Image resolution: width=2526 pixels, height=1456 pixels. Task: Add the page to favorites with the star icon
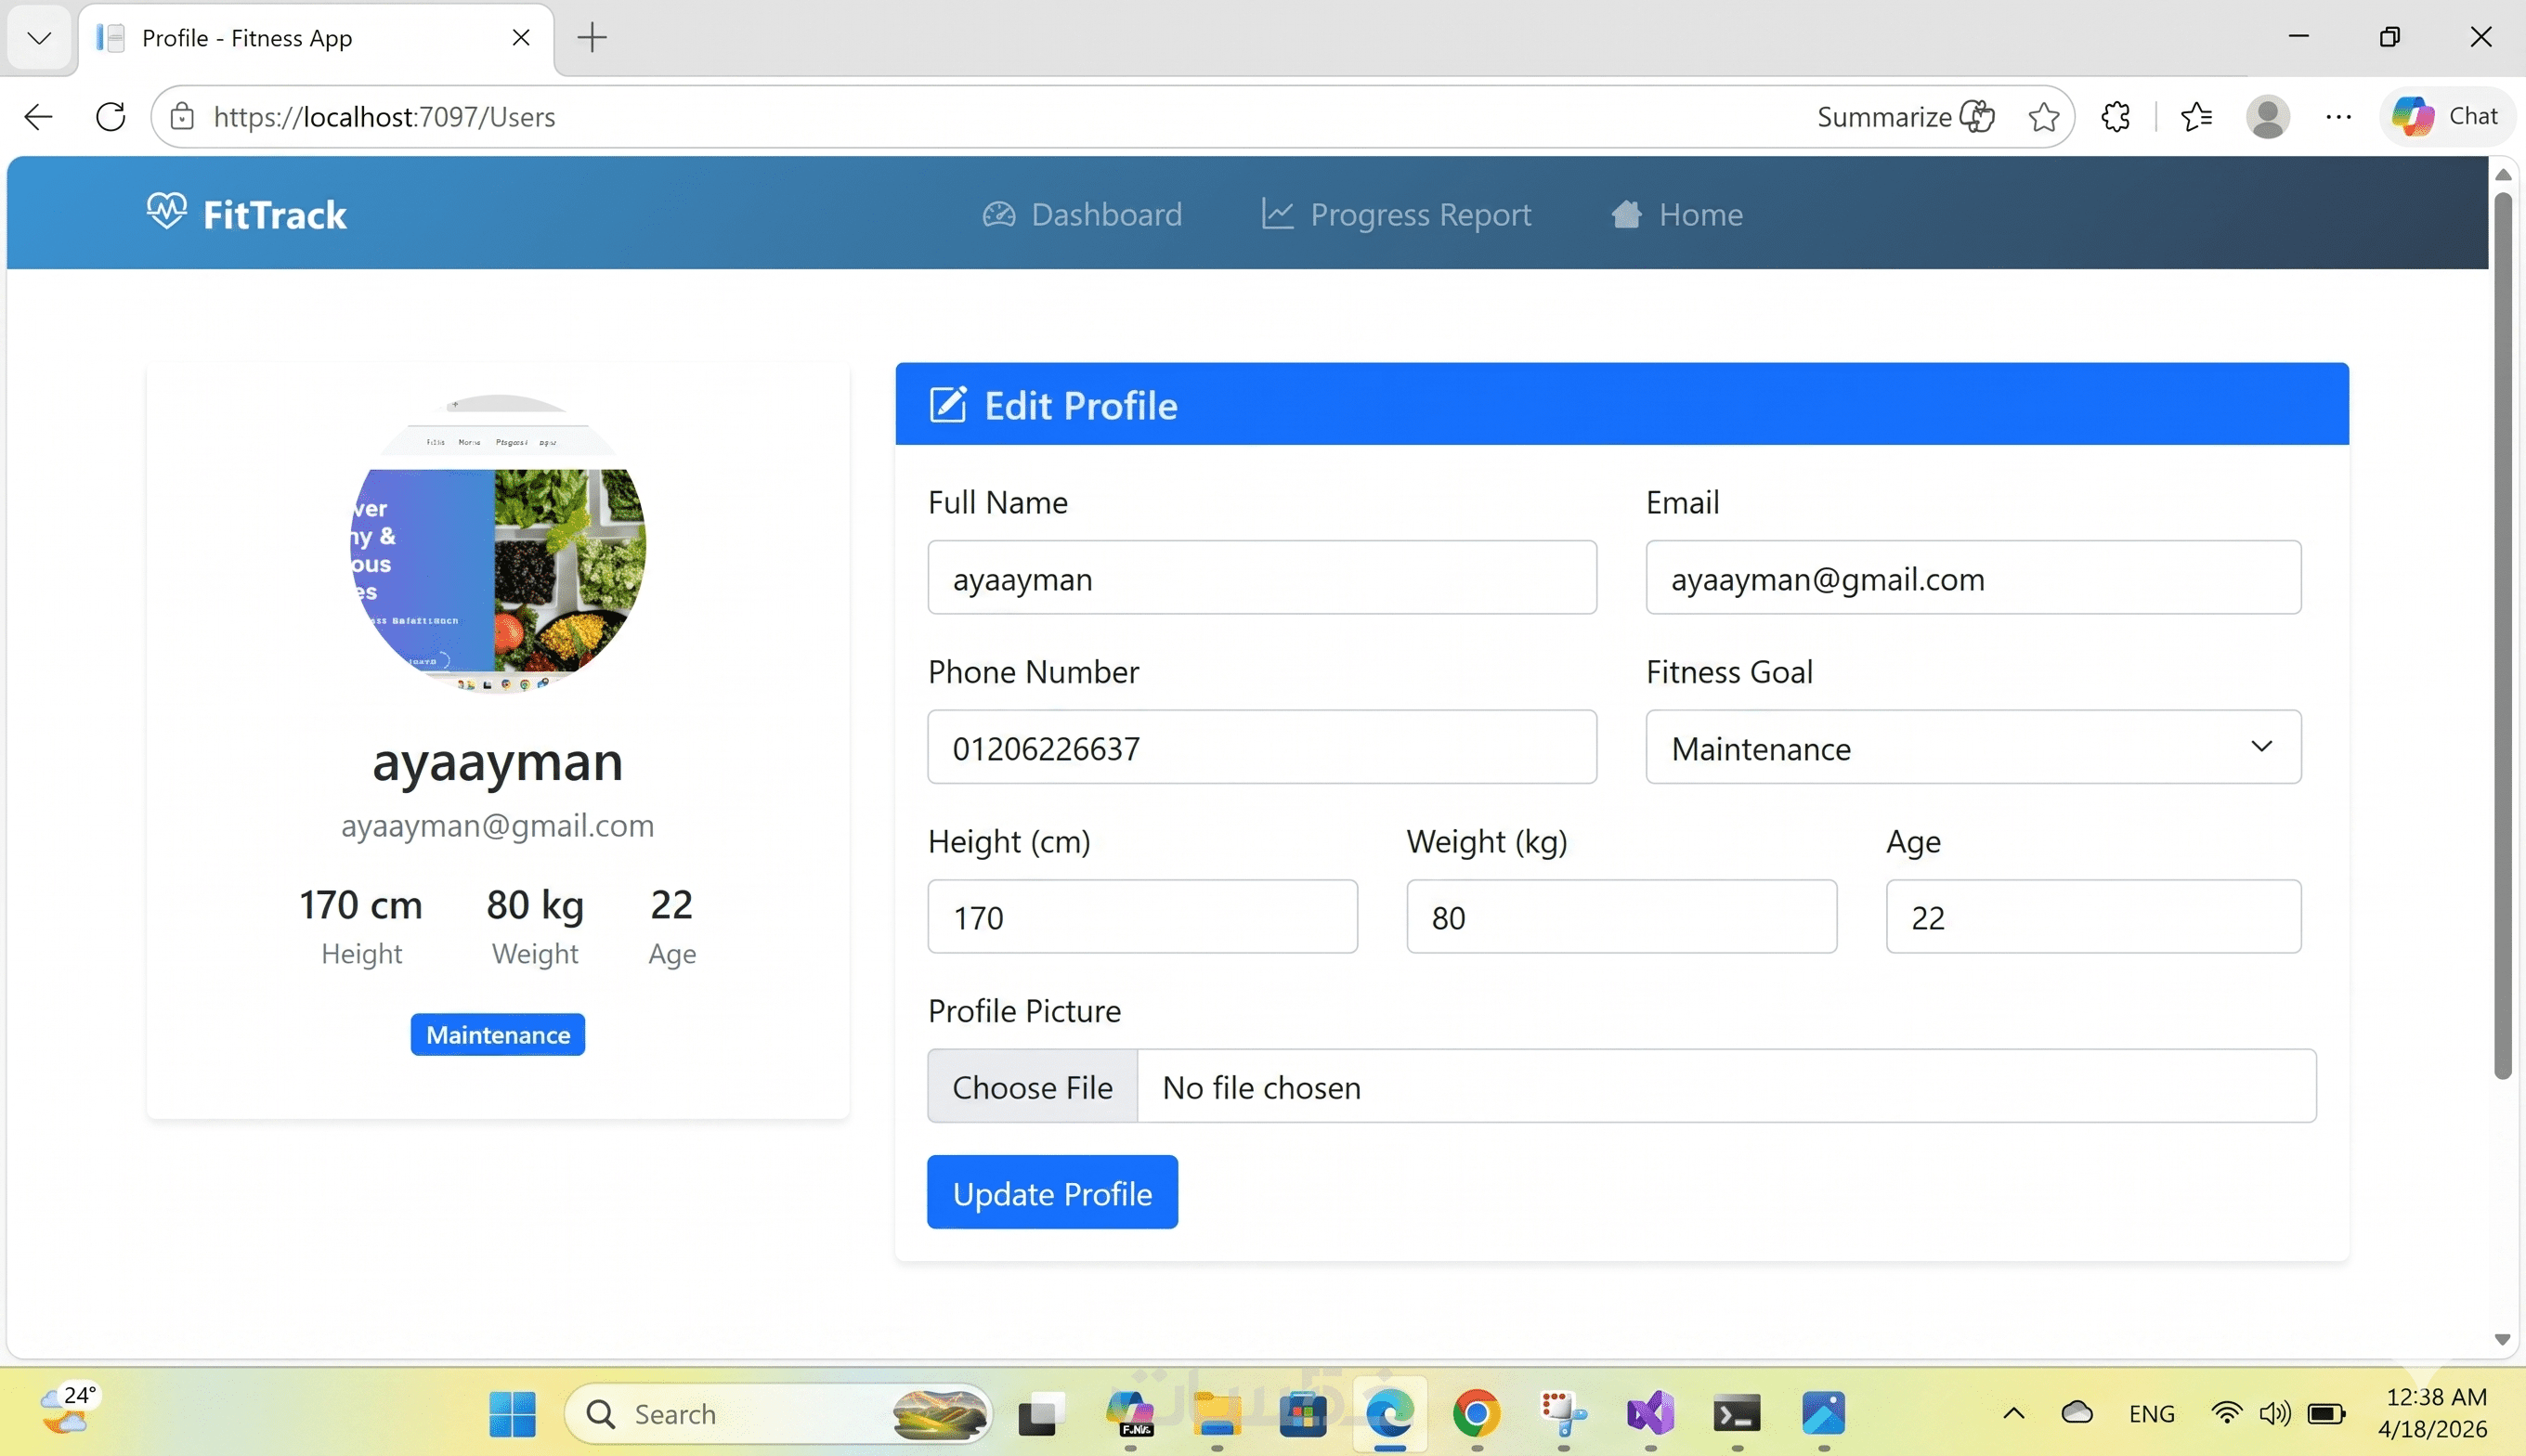(x=2043, y=117)
